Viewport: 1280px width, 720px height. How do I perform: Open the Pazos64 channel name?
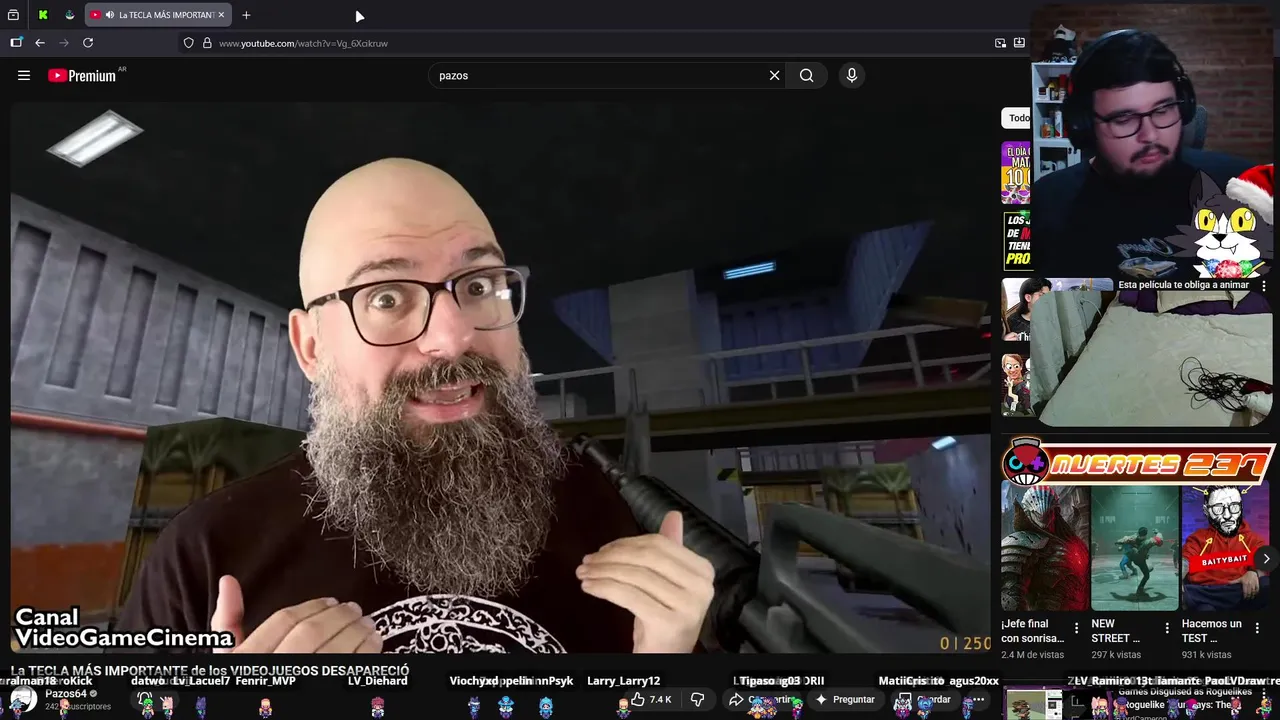66,693
